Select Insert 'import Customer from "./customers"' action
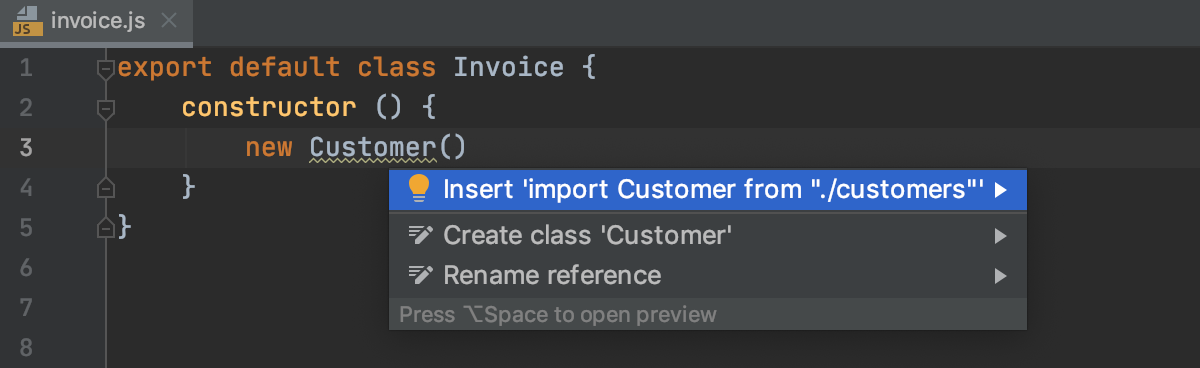The image size is (1200, 368). click(708, 190)
